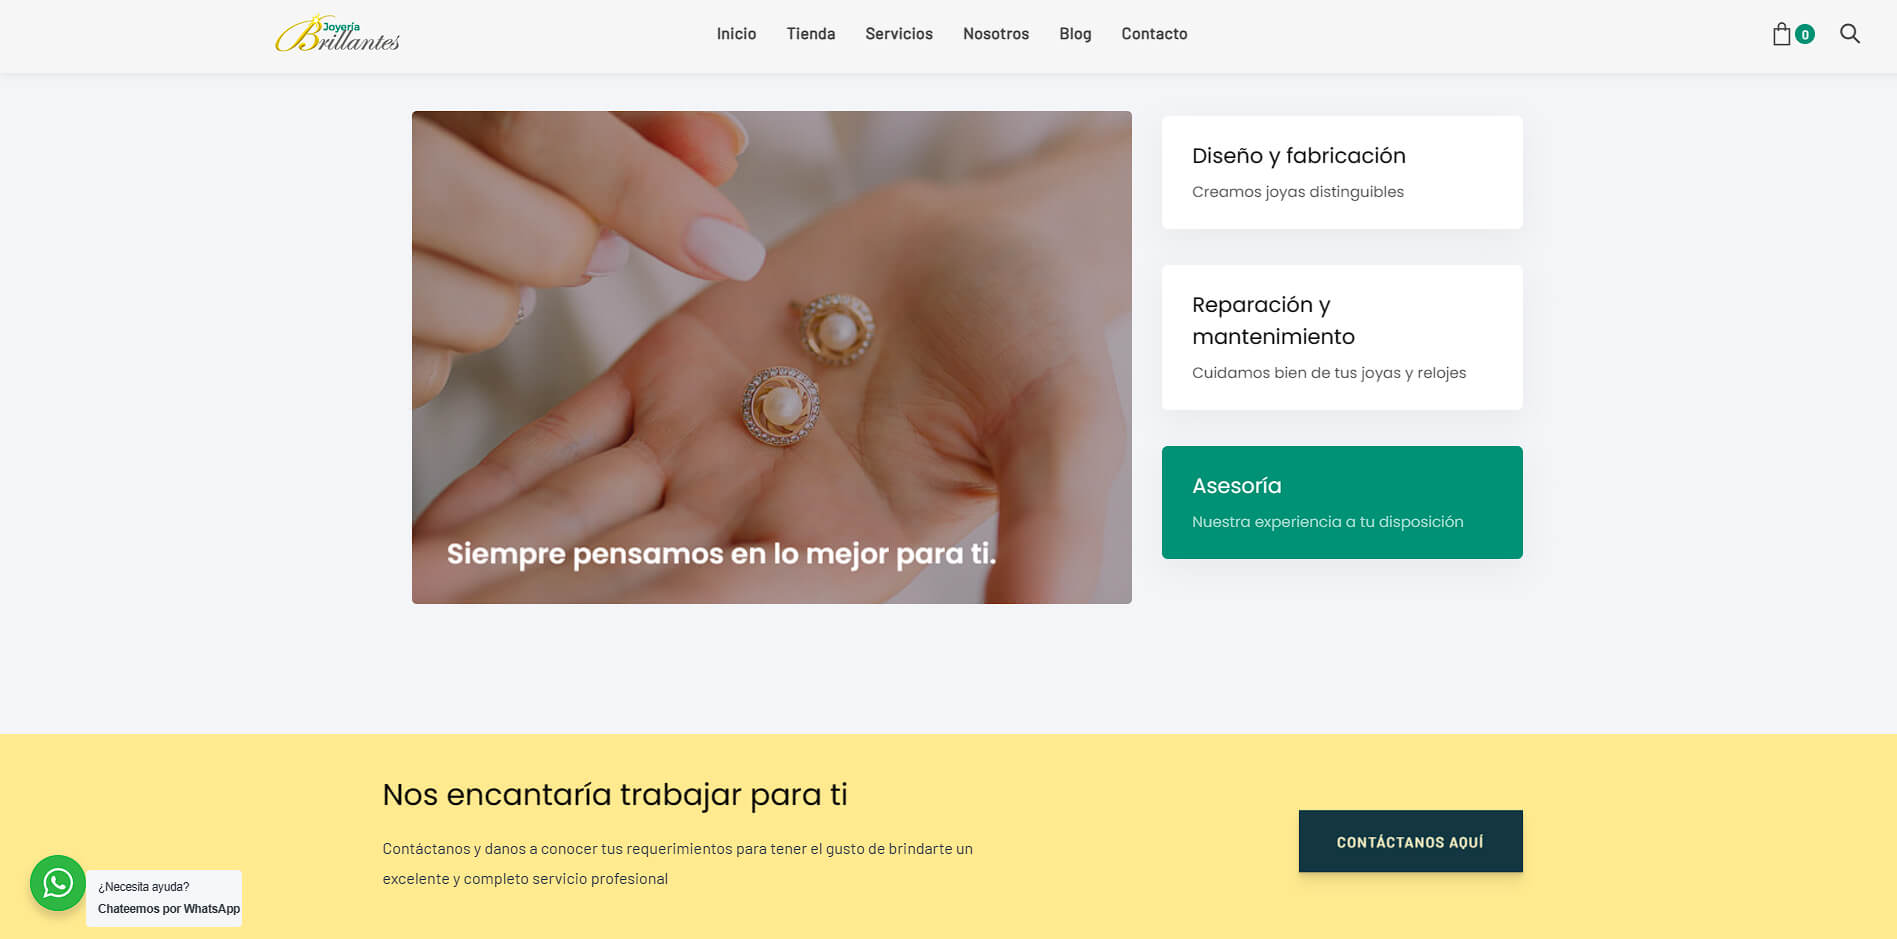1897x939 pixels.
Task: Click the cart item count badge
Action: pos(1805,35)
